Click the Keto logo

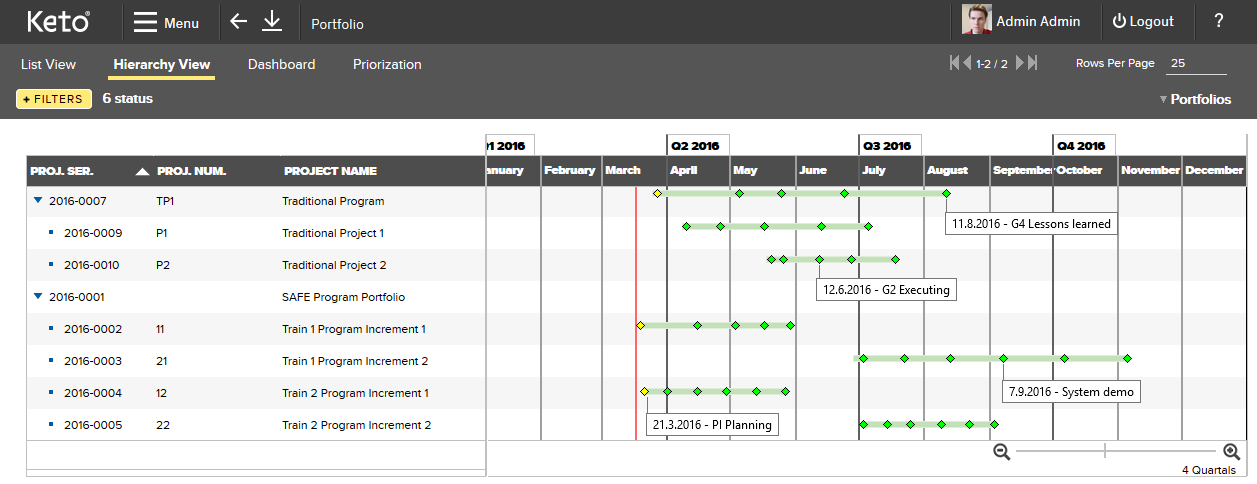[x=58, y=21]
